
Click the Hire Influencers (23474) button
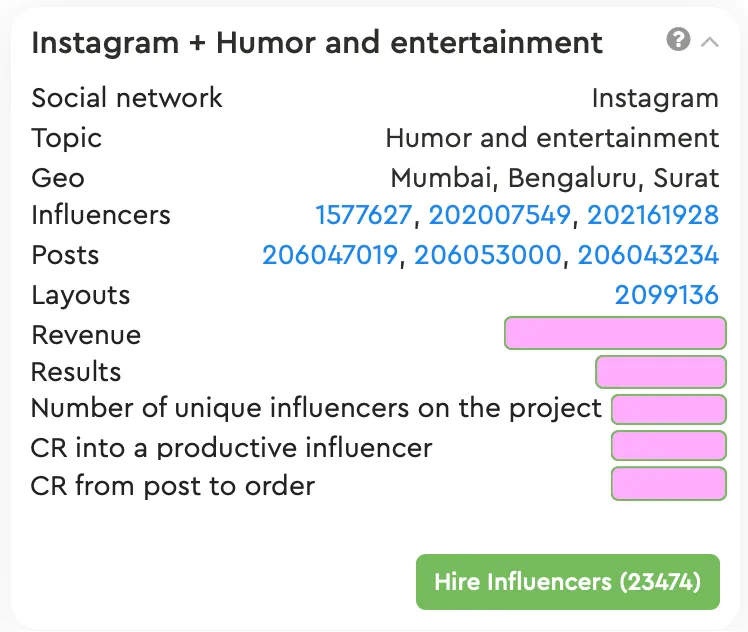tap(567, 582)
